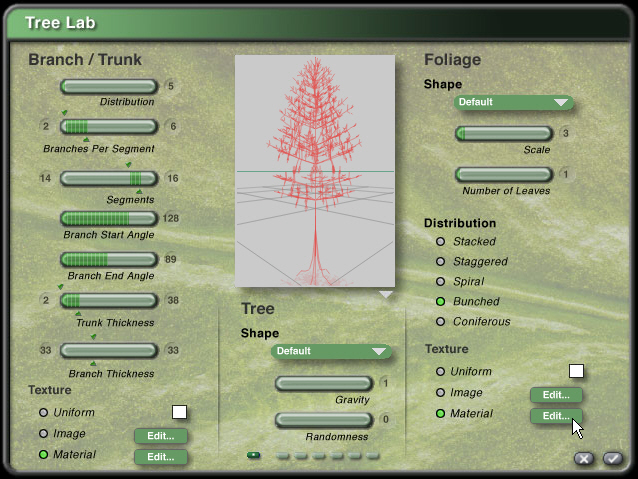Adjust the Branch Start Angle slider
The height and width of the screenshot is (479, 638).
point(109,219)
